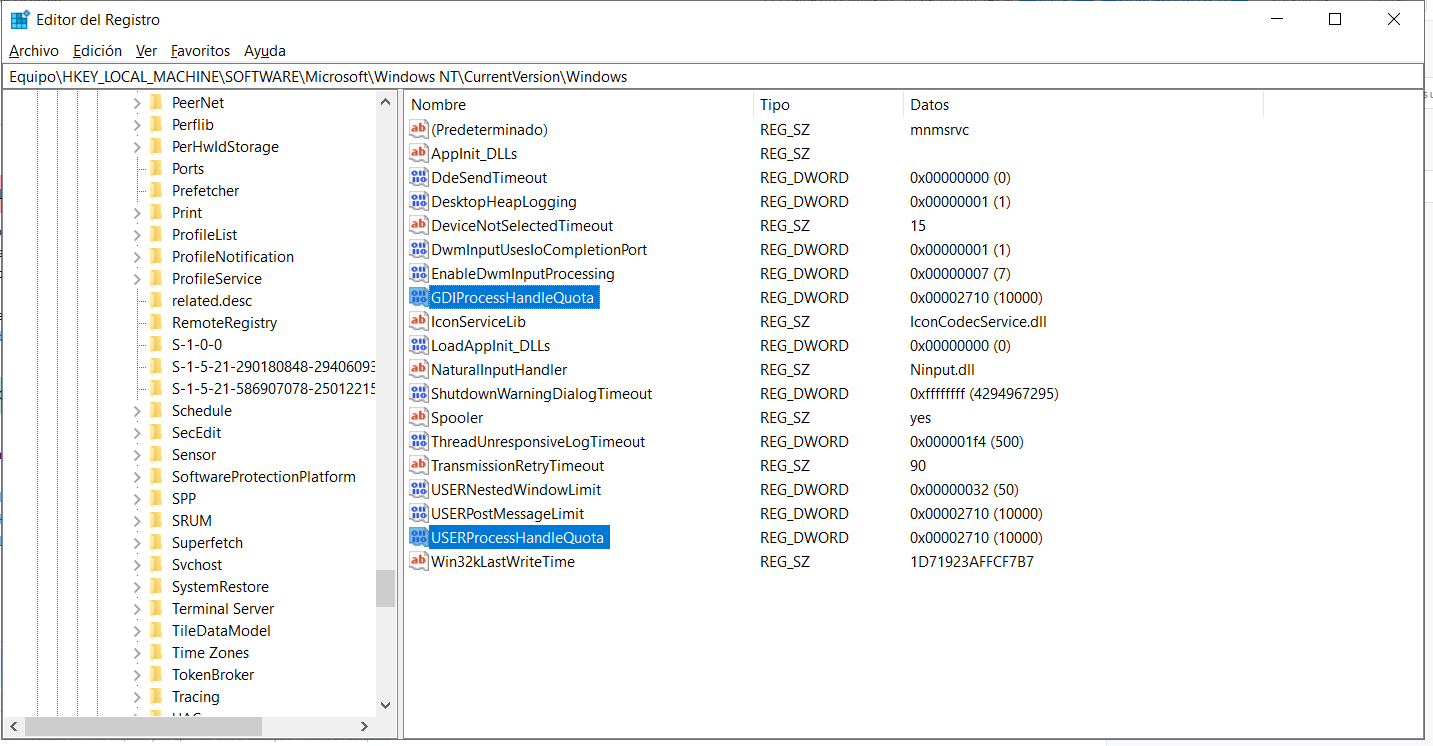Expand the Schedule key

[x=137, y=410]
